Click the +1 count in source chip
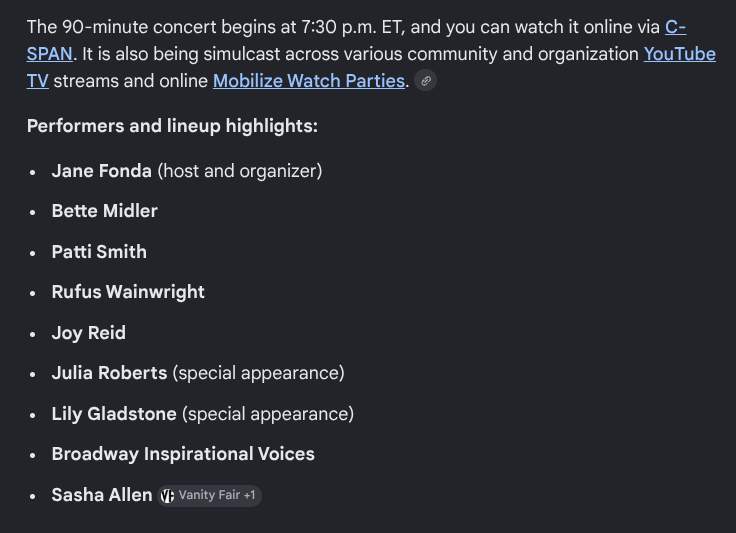 tap(249, 495)
